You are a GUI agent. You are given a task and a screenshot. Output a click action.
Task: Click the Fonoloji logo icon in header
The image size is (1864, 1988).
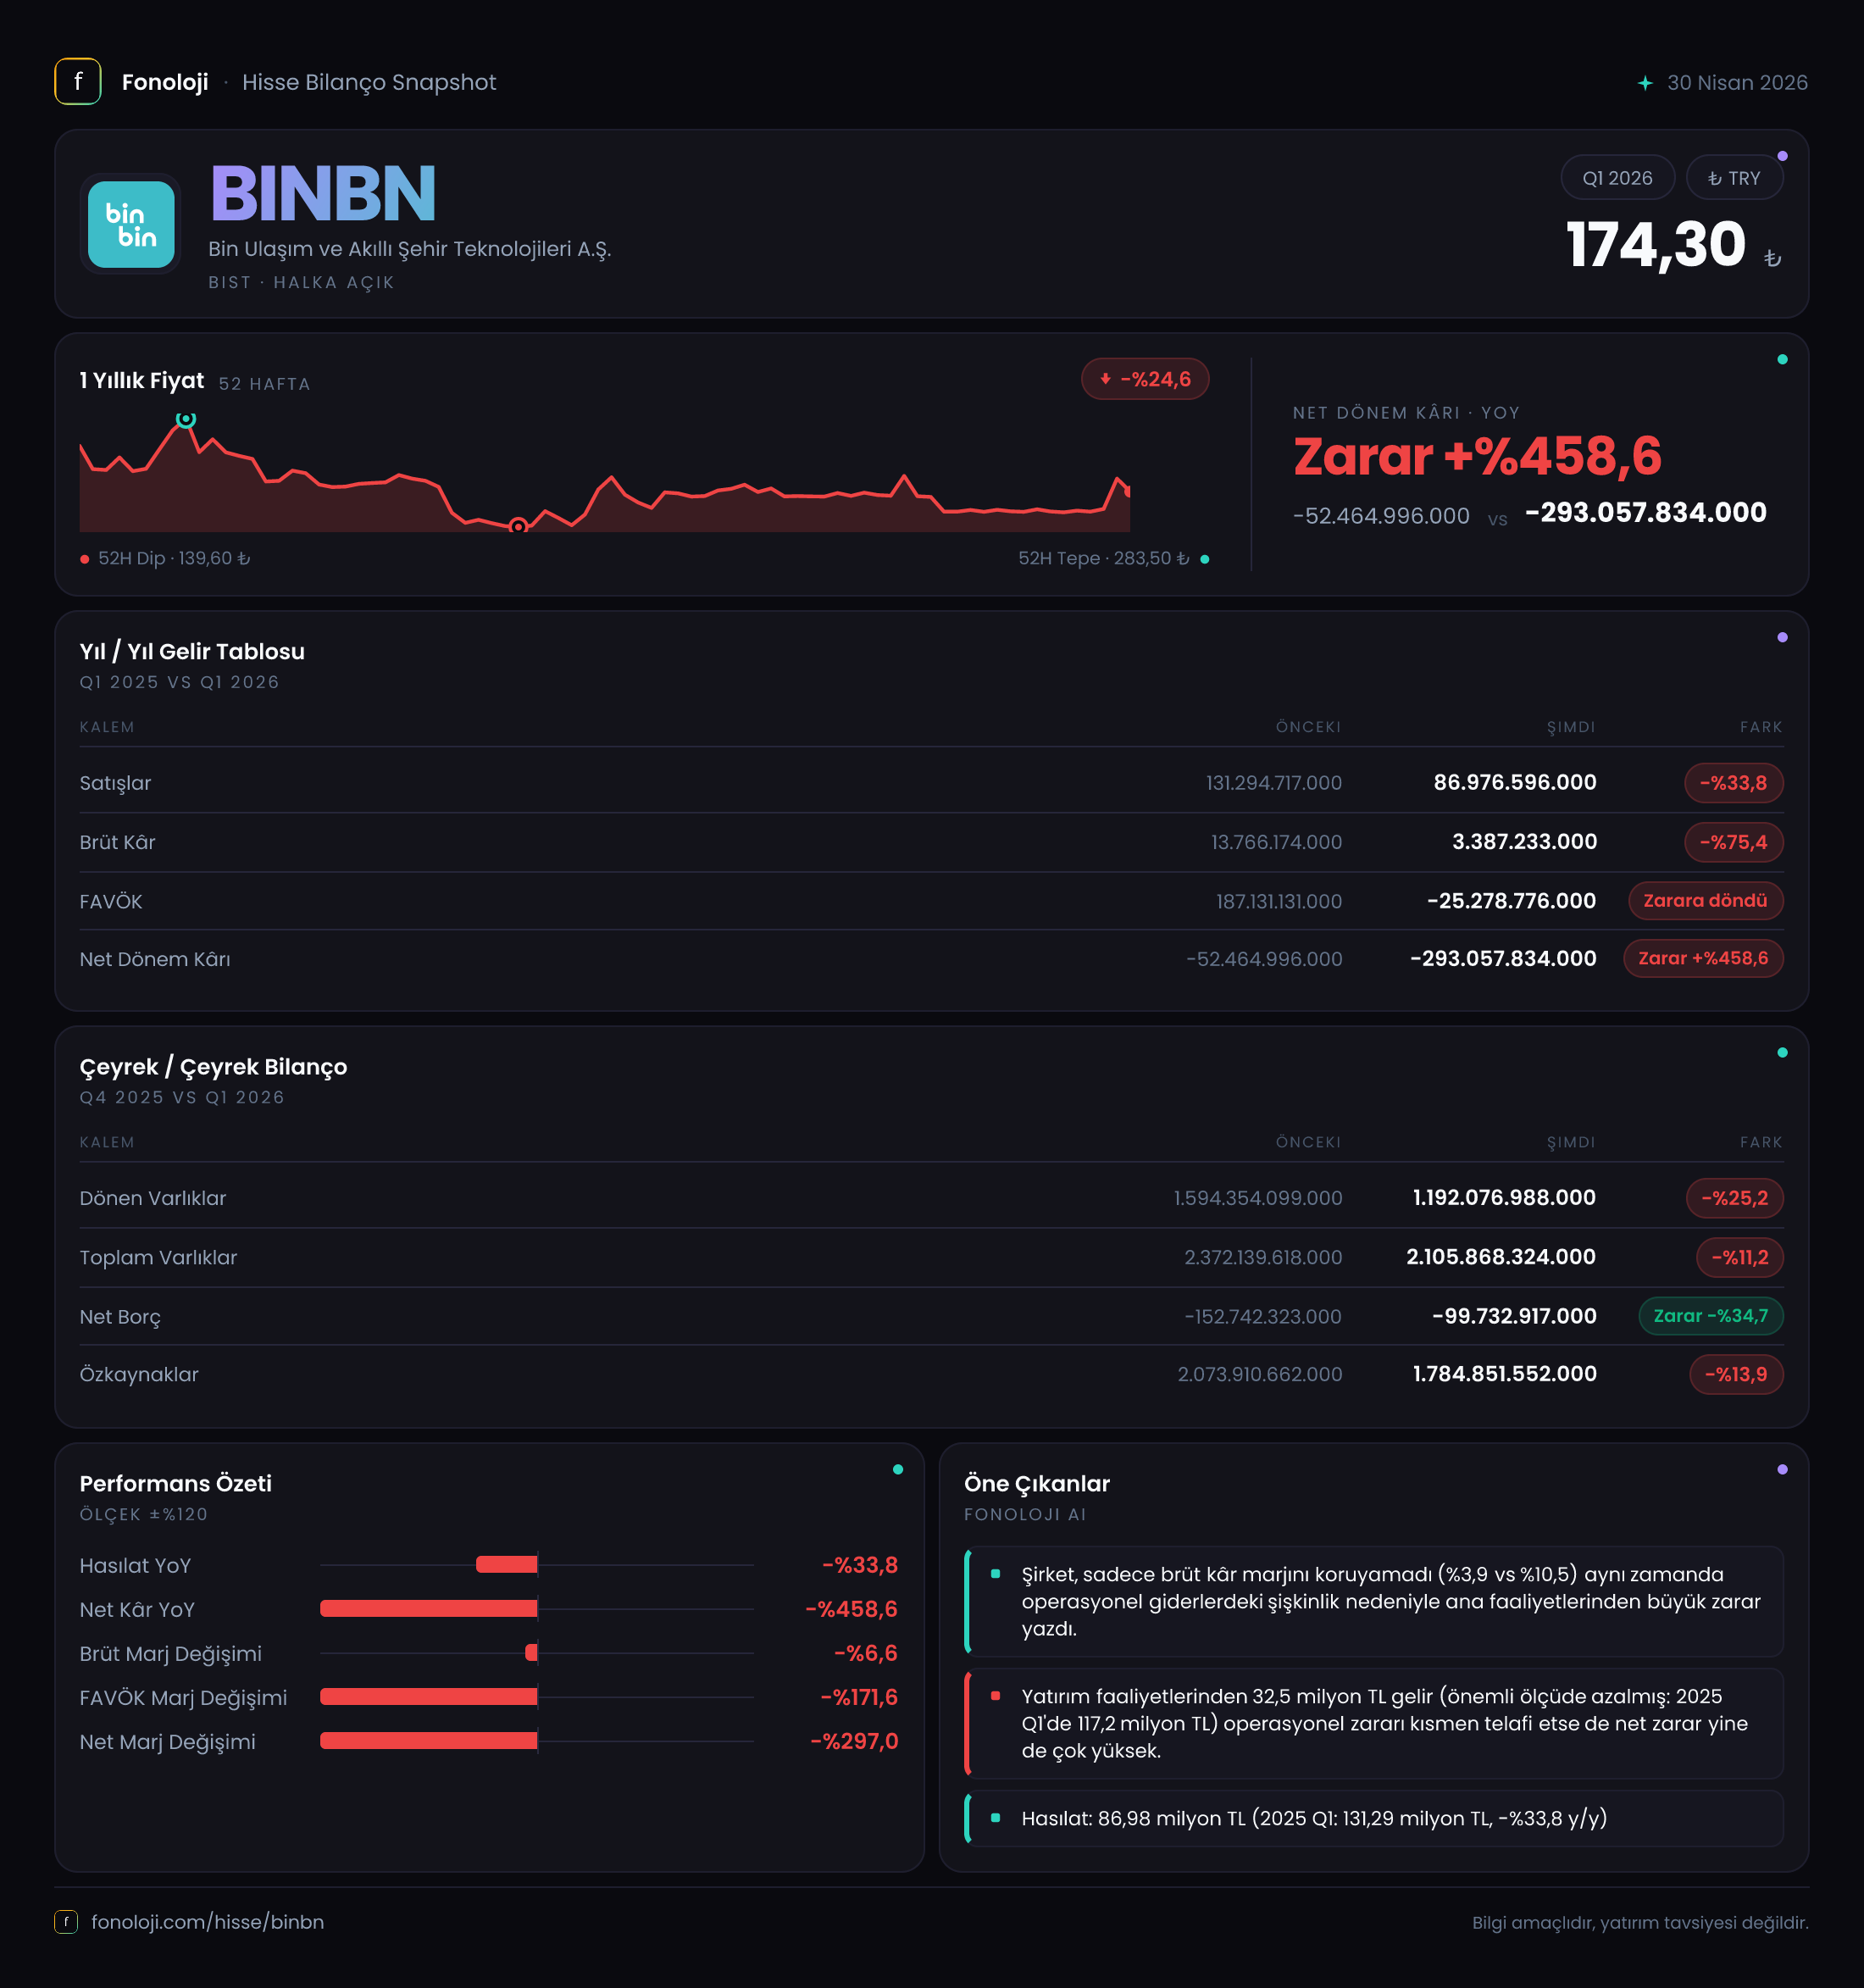[x=78, y=82]
